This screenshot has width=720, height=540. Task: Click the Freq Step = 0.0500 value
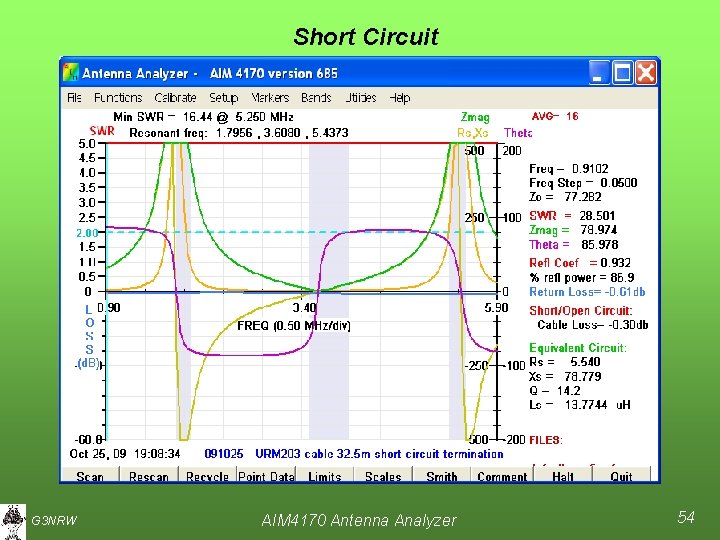(x=583, y=183)
